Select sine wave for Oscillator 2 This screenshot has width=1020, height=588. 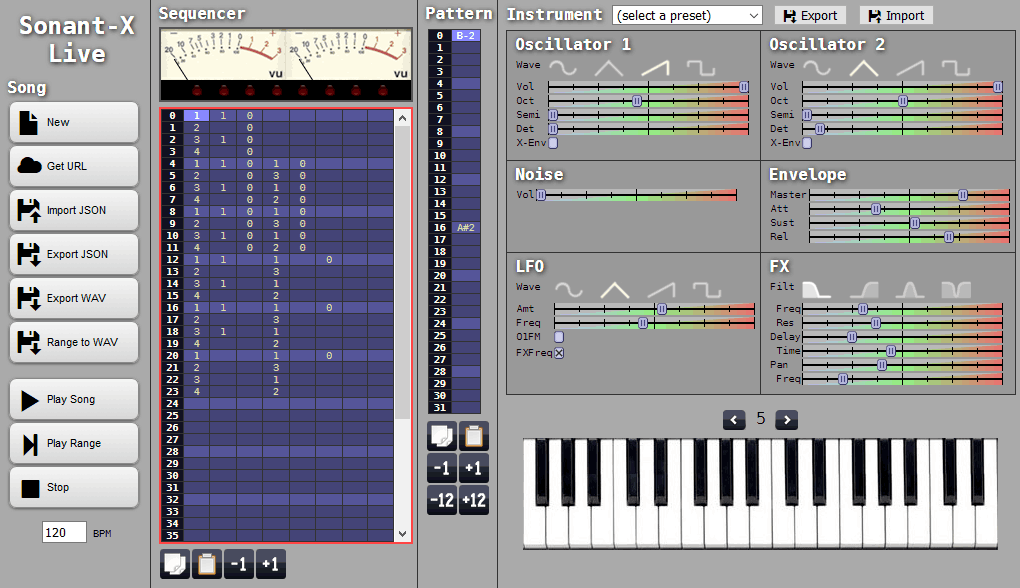click(816, 68)
